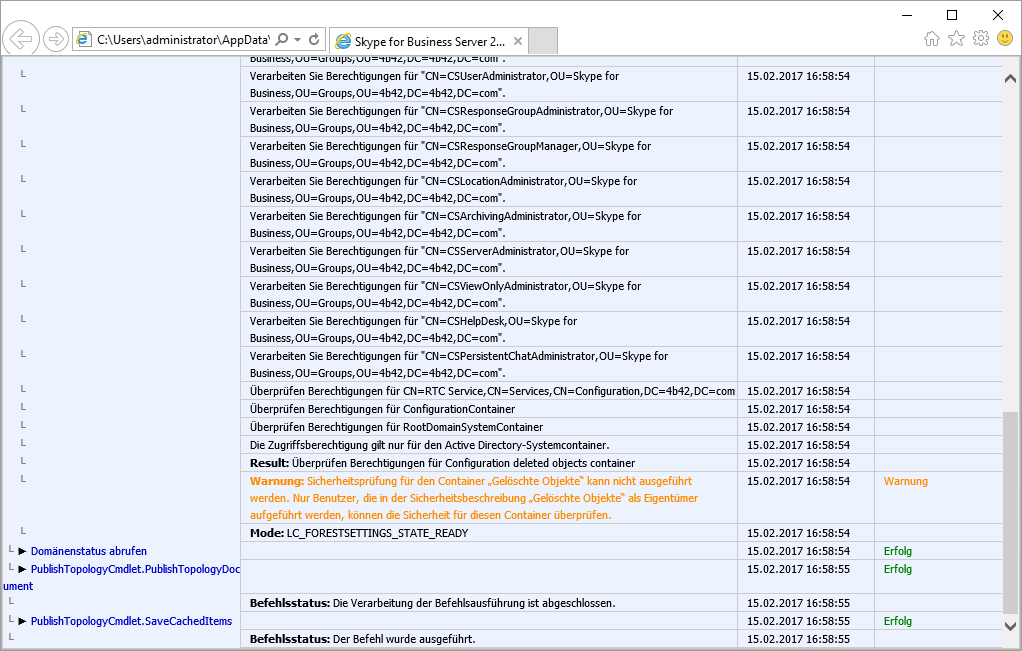Click the Result deleted objects container text
The image size is (1022, 651).
click(443, 463)
